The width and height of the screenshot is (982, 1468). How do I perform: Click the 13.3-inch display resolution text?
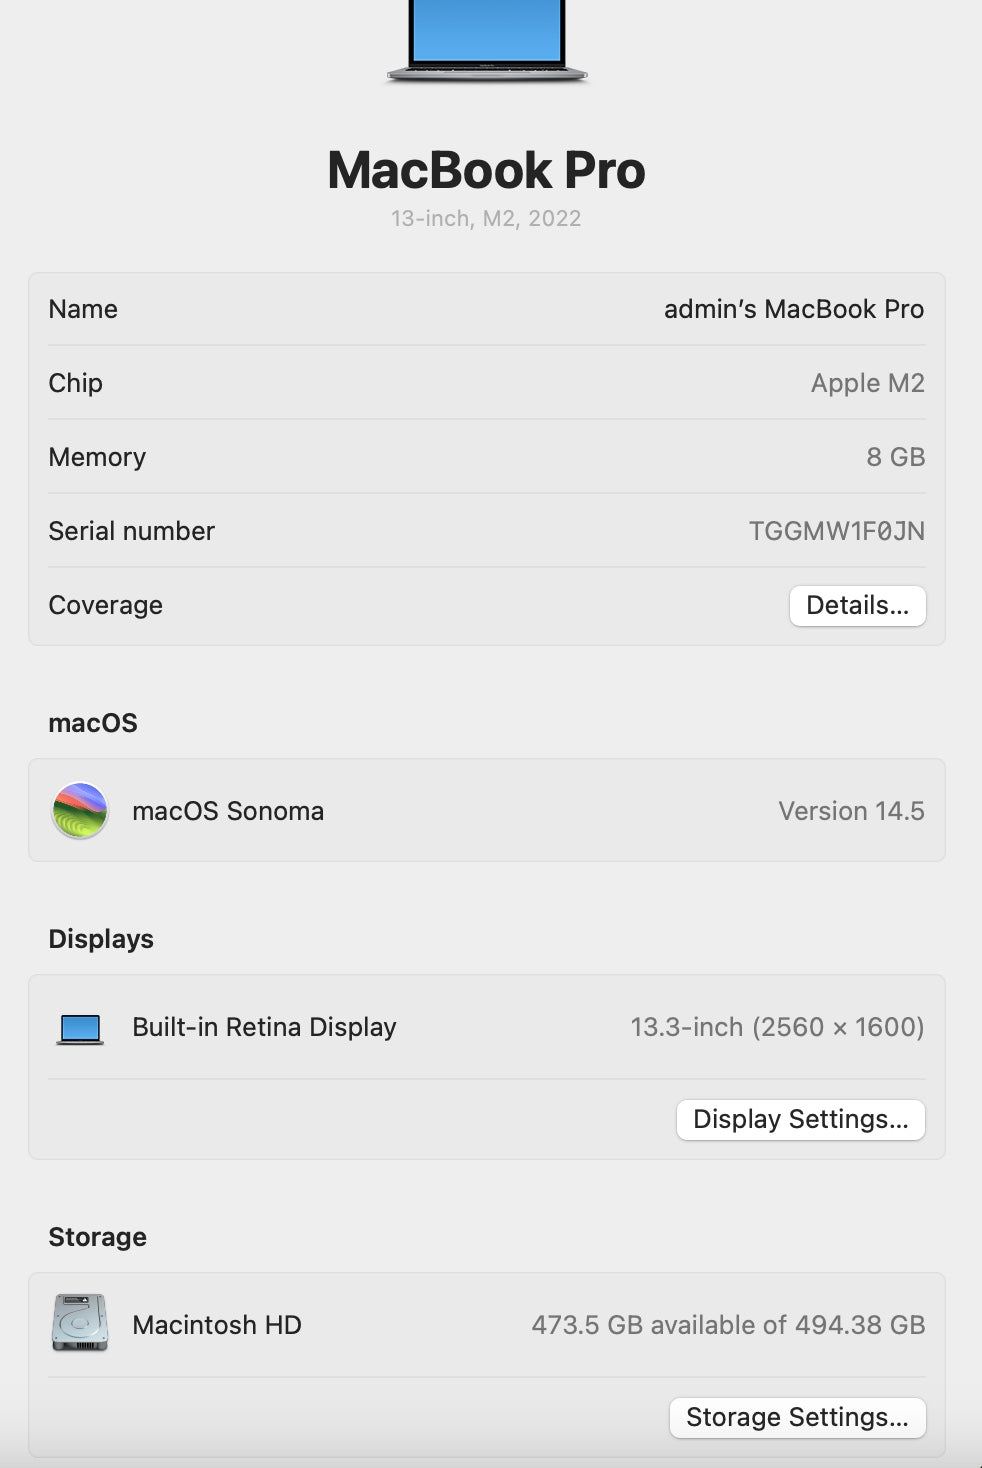(777, 1027)
